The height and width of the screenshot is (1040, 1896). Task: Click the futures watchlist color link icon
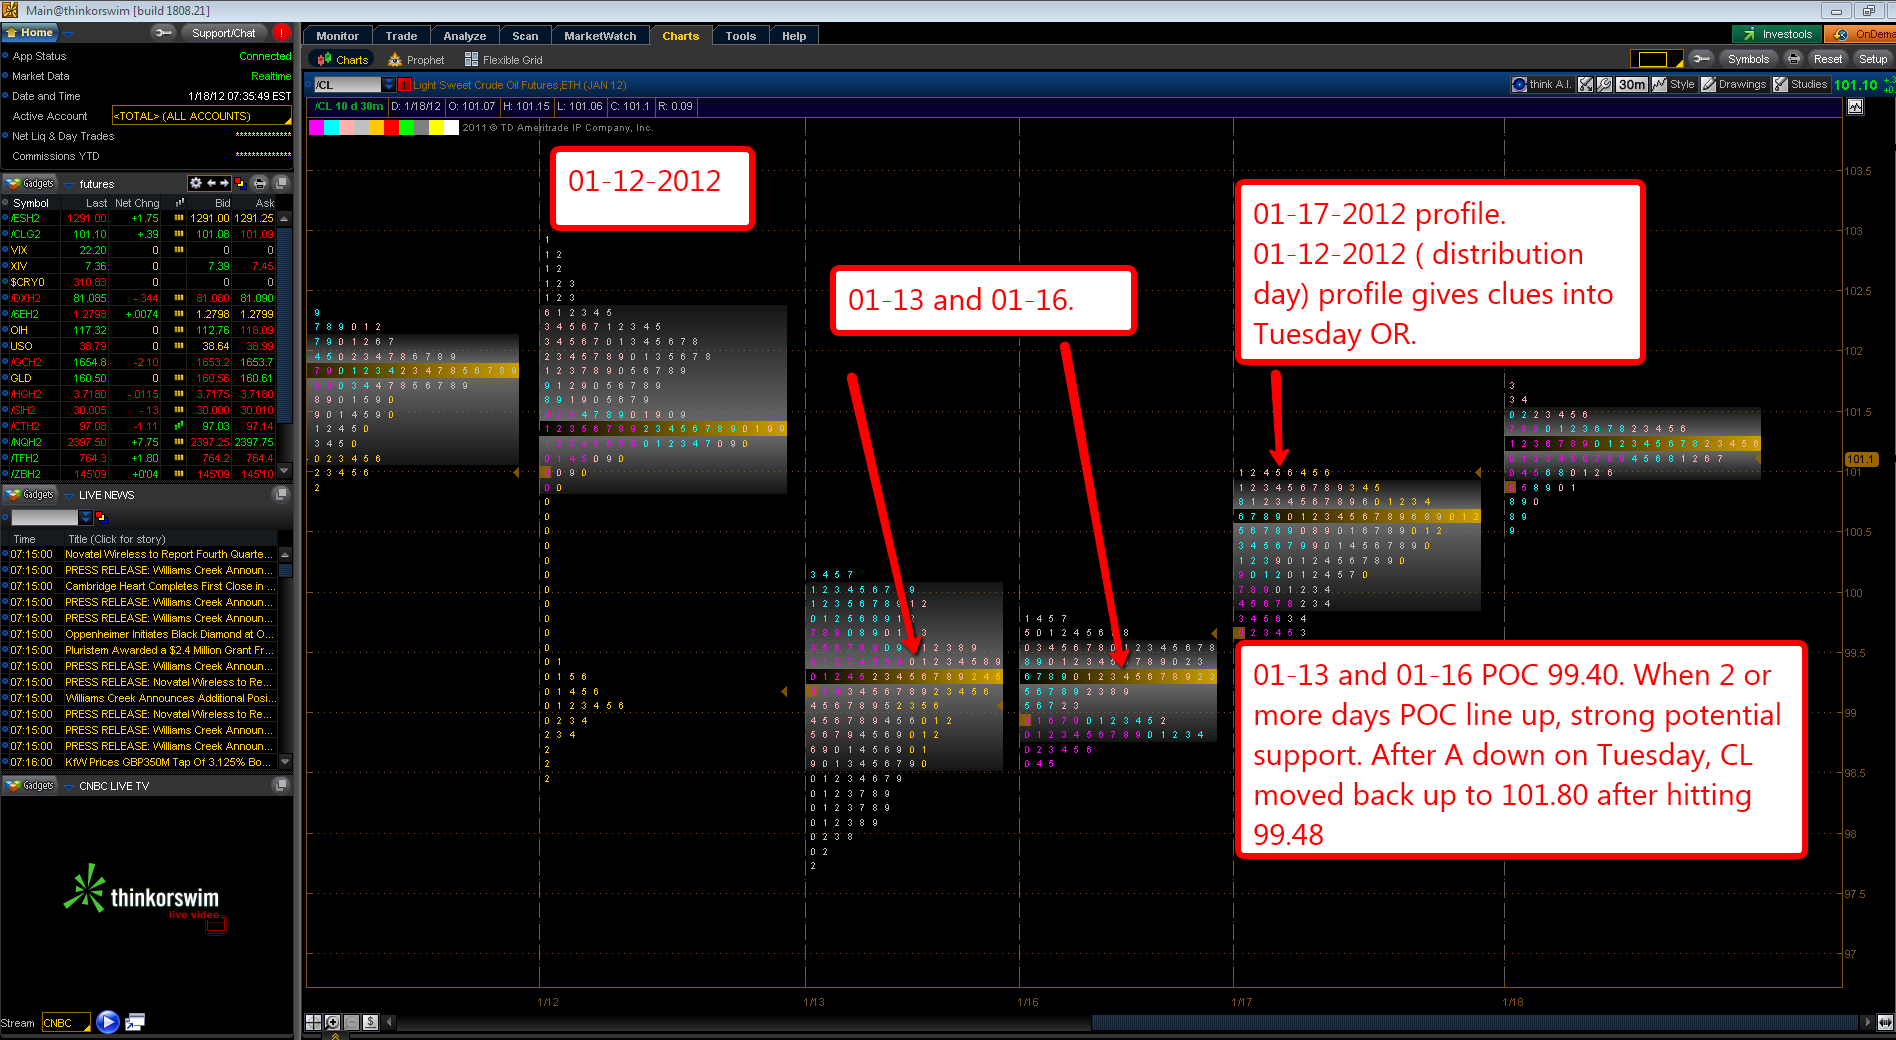click(240, 183)
